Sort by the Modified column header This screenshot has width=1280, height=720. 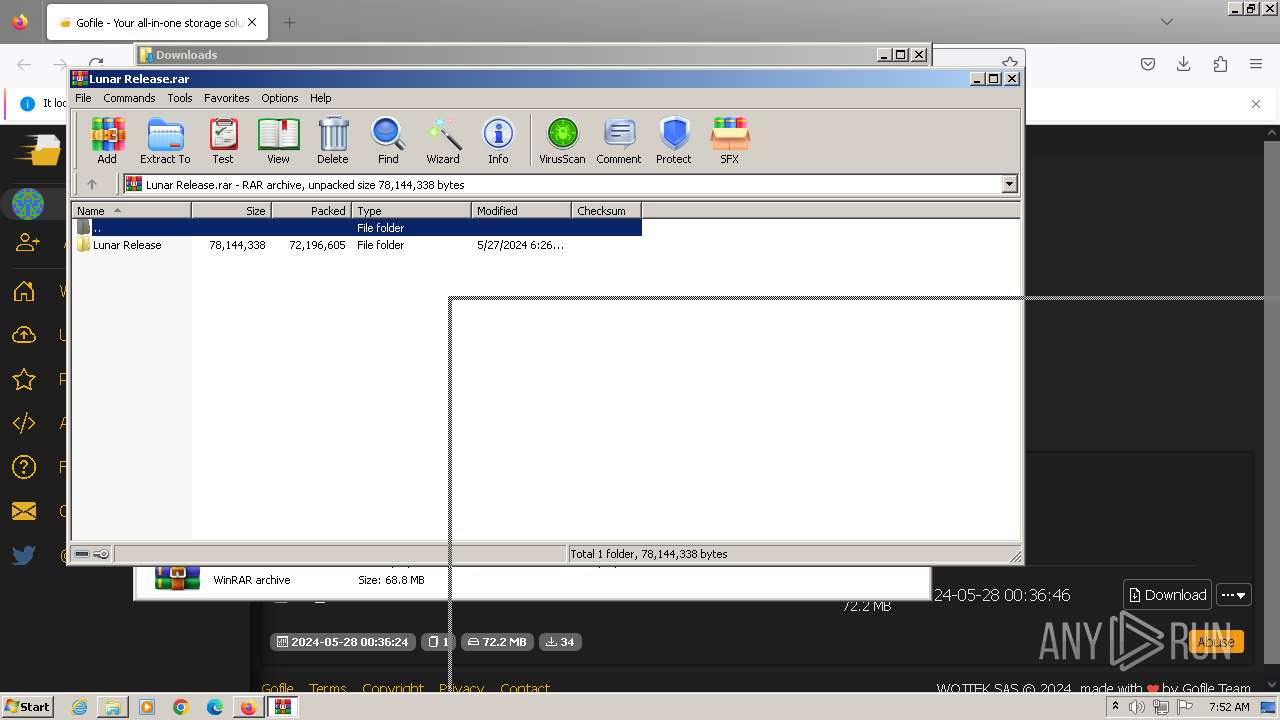pos(521,211)
